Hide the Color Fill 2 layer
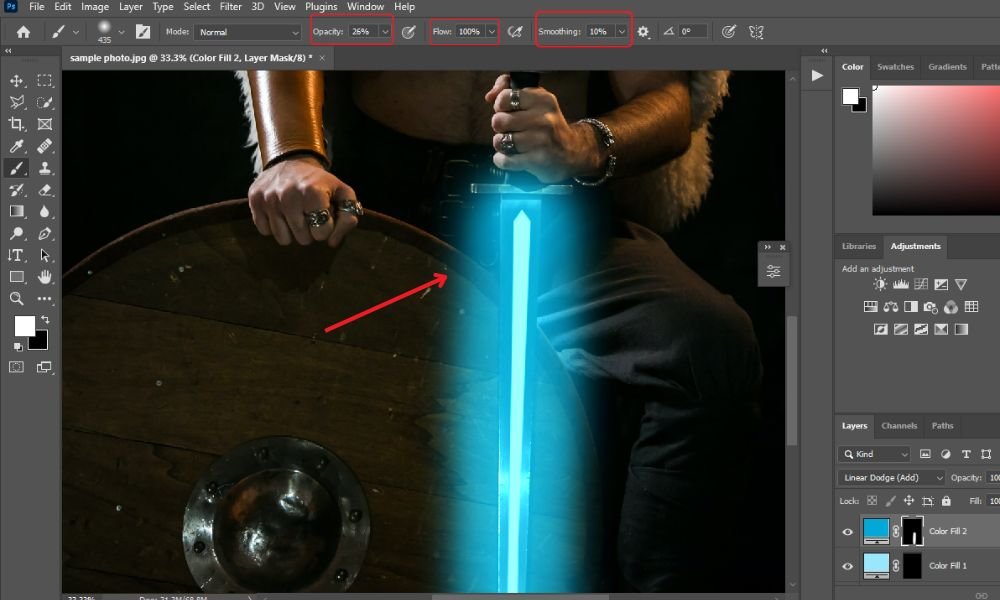Image resolution: width=1000 pixels, height=600 pixels. click(848, 532)
